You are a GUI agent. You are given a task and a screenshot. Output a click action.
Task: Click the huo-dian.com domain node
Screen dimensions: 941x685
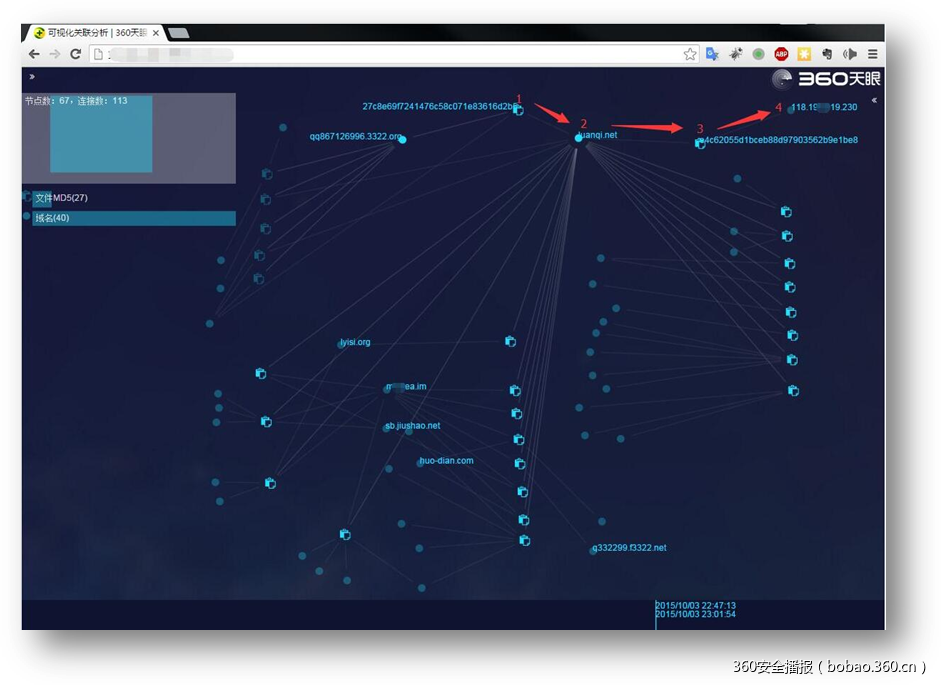pyautogui.click(x=421, y=463)
